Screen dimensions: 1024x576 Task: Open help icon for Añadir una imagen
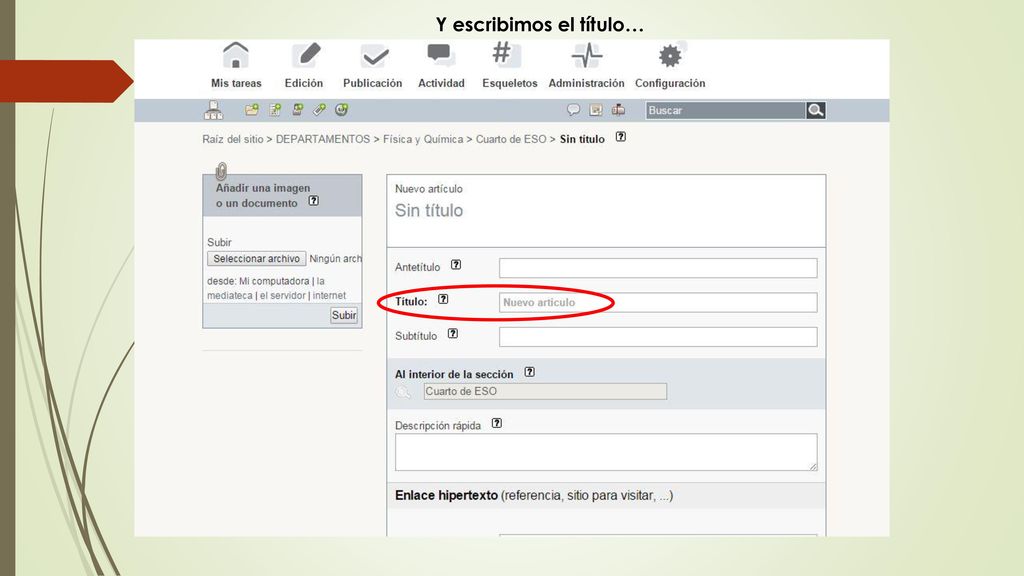click(x=313, y=200)
